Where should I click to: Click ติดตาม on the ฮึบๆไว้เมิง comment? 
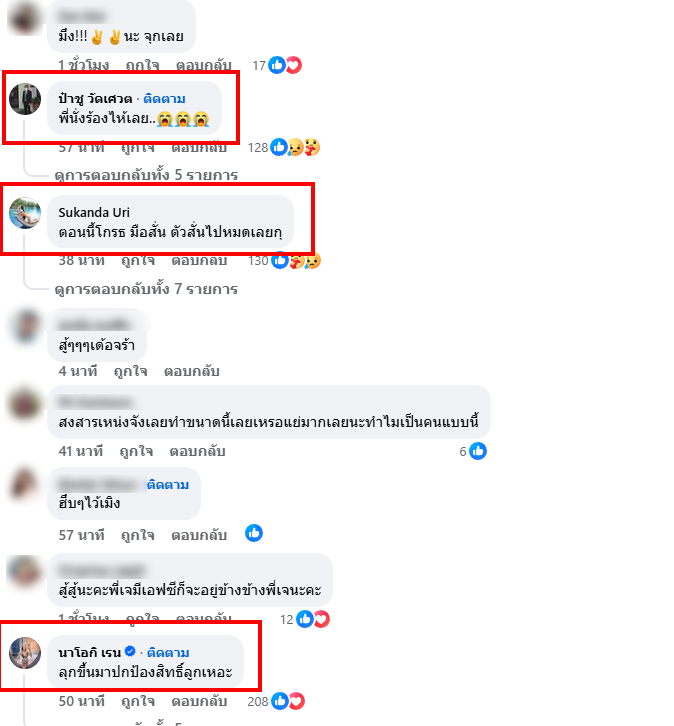168,485
